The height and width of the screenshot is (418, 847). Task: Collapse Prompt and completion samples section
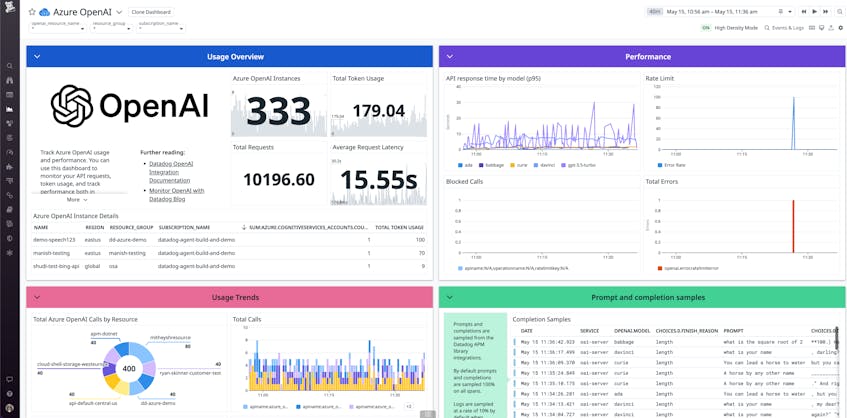[449, 297]
